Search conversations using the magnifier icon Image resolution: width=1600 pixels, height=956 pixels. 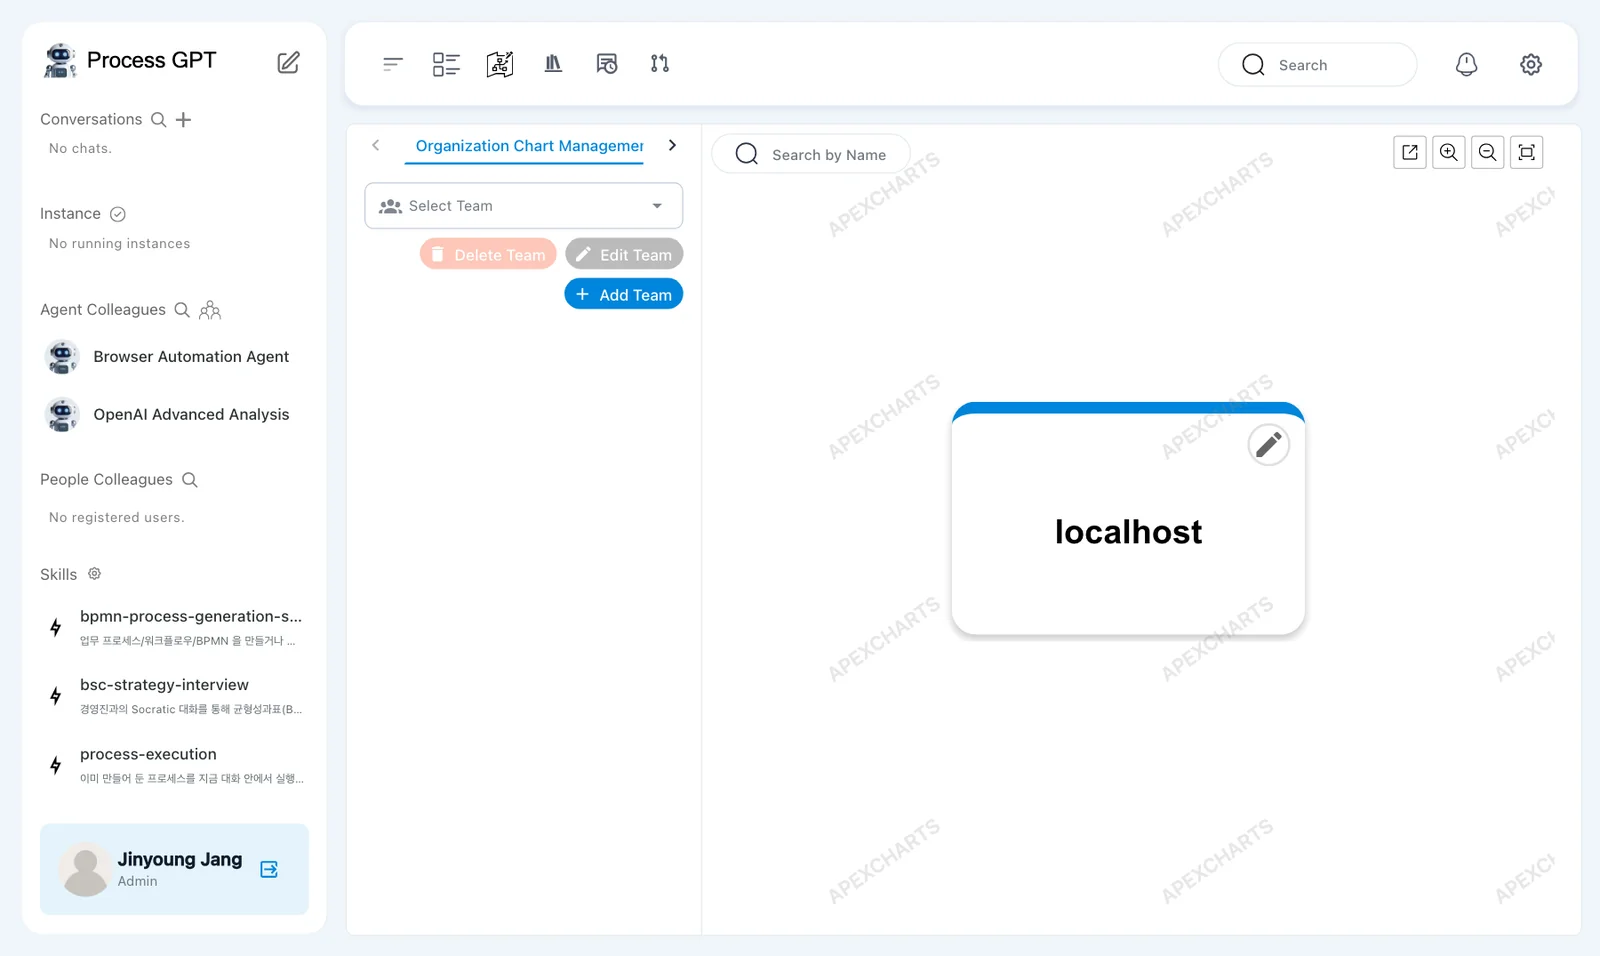tap(158, 120)
